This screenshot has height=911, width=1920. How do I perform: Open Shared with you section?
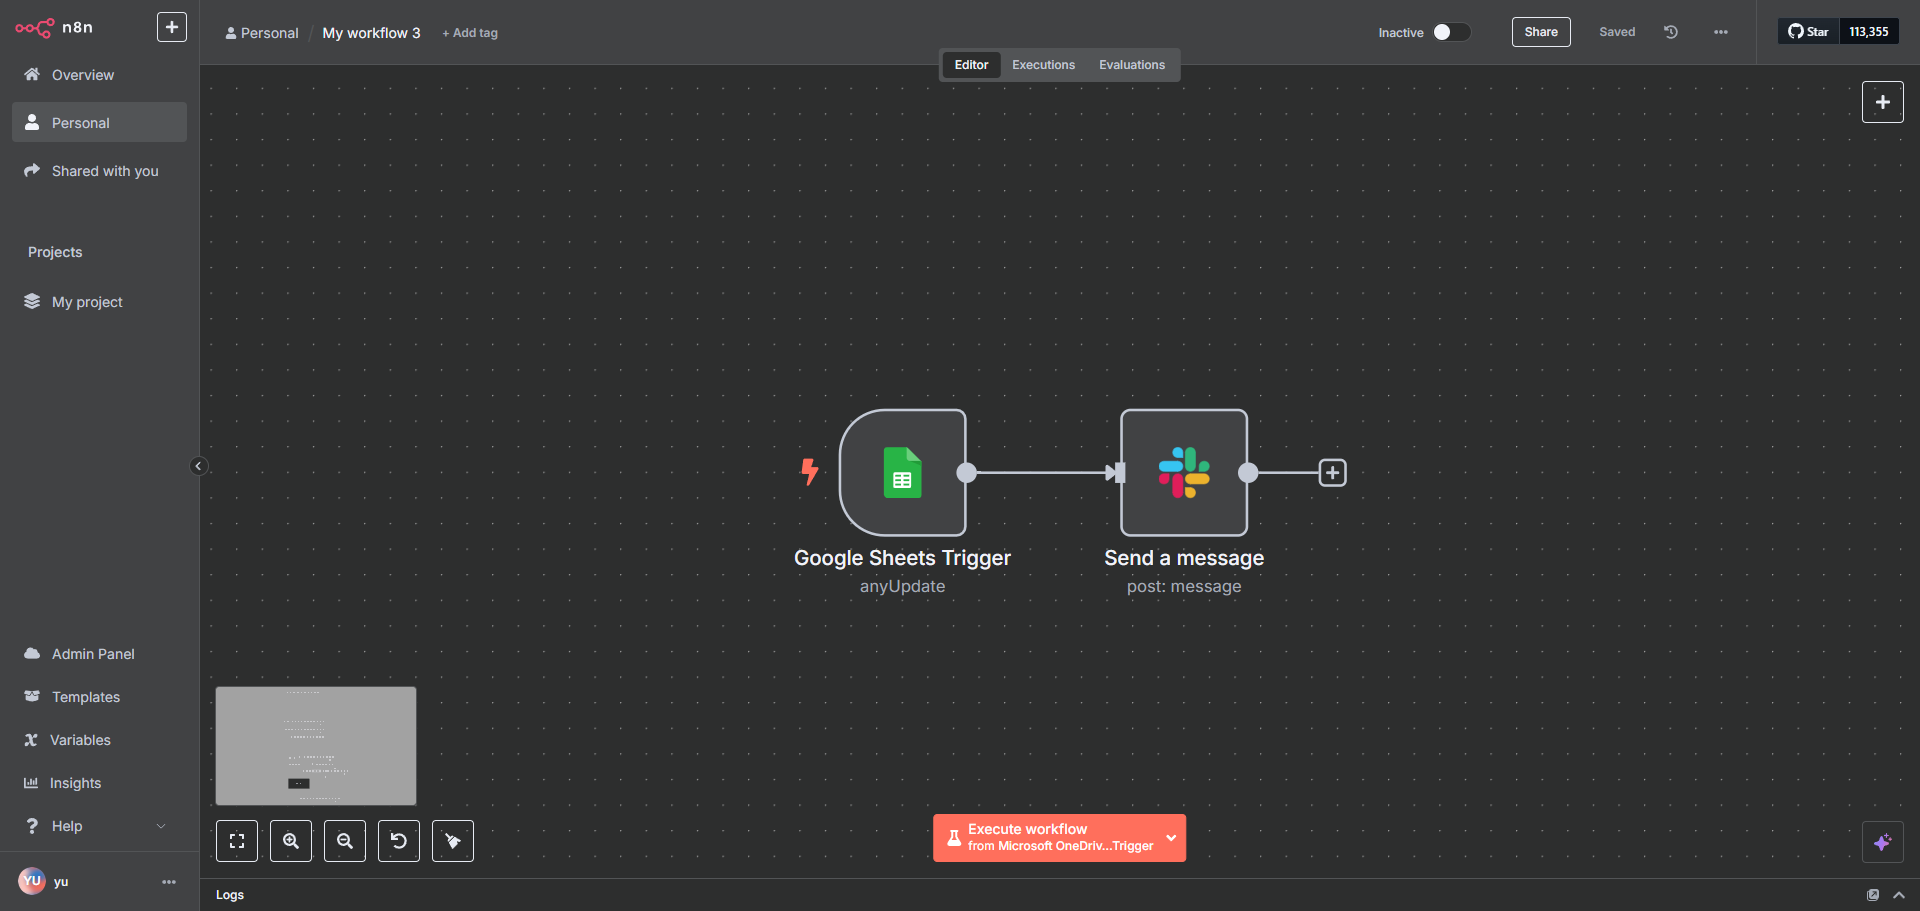pyautogui.click(x=99, y=171)
